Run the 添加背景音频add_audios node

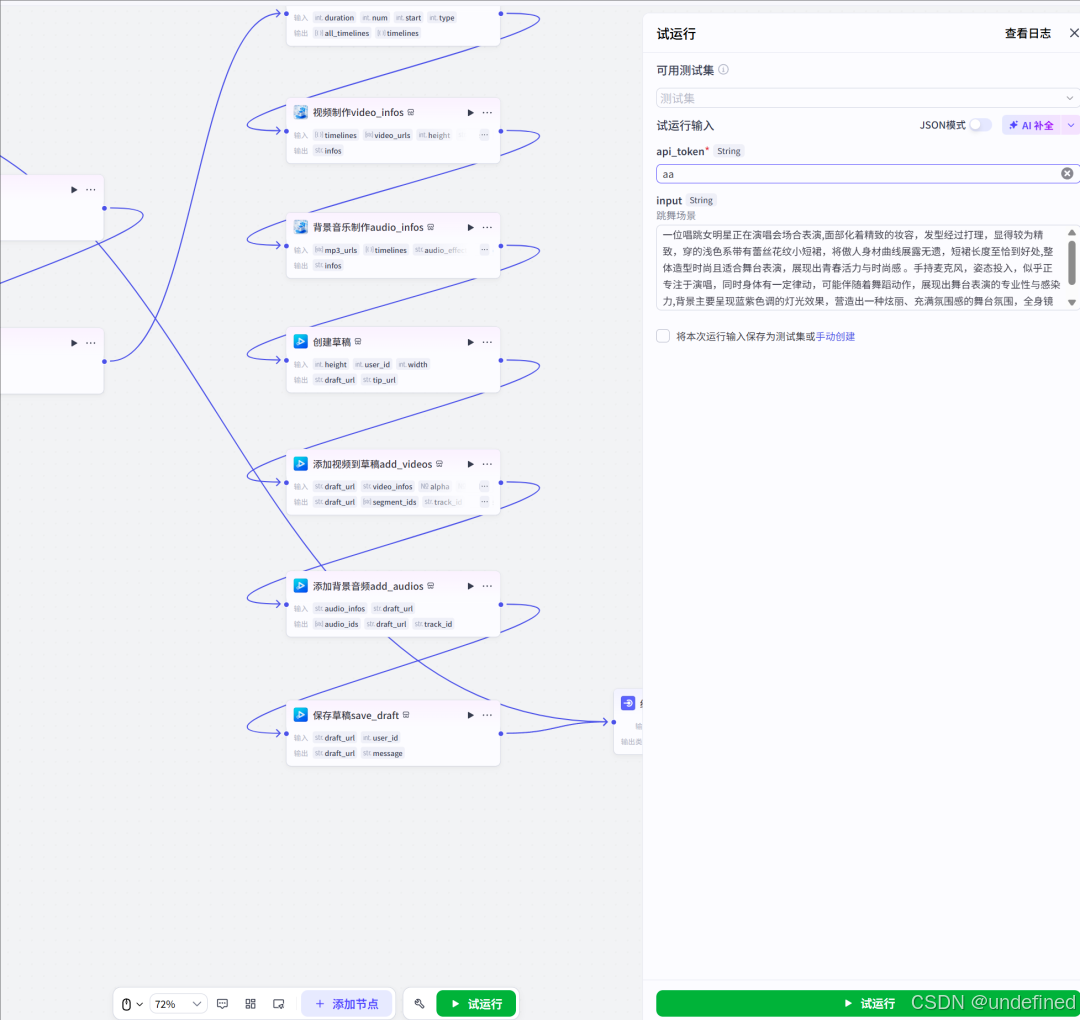tap(470, 586)
